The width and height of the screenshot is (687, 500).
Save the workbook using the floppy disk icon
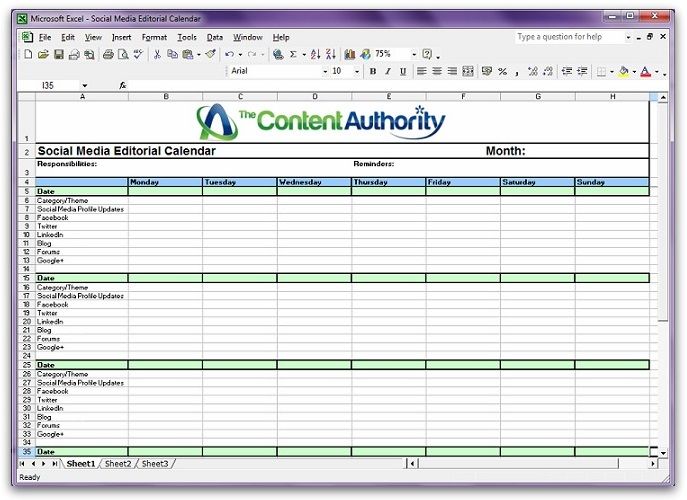coord(59,54)
